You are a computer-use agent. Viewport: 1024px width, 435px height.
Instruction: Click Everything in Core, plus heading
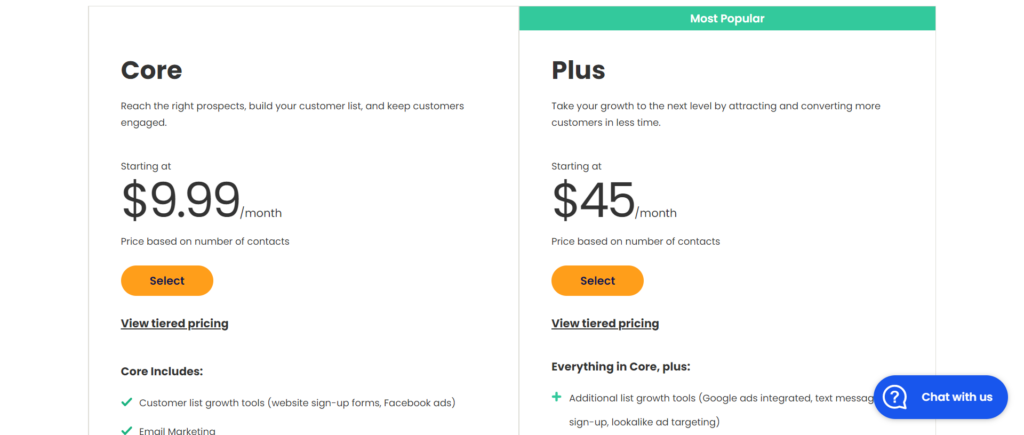click(620, 366)
